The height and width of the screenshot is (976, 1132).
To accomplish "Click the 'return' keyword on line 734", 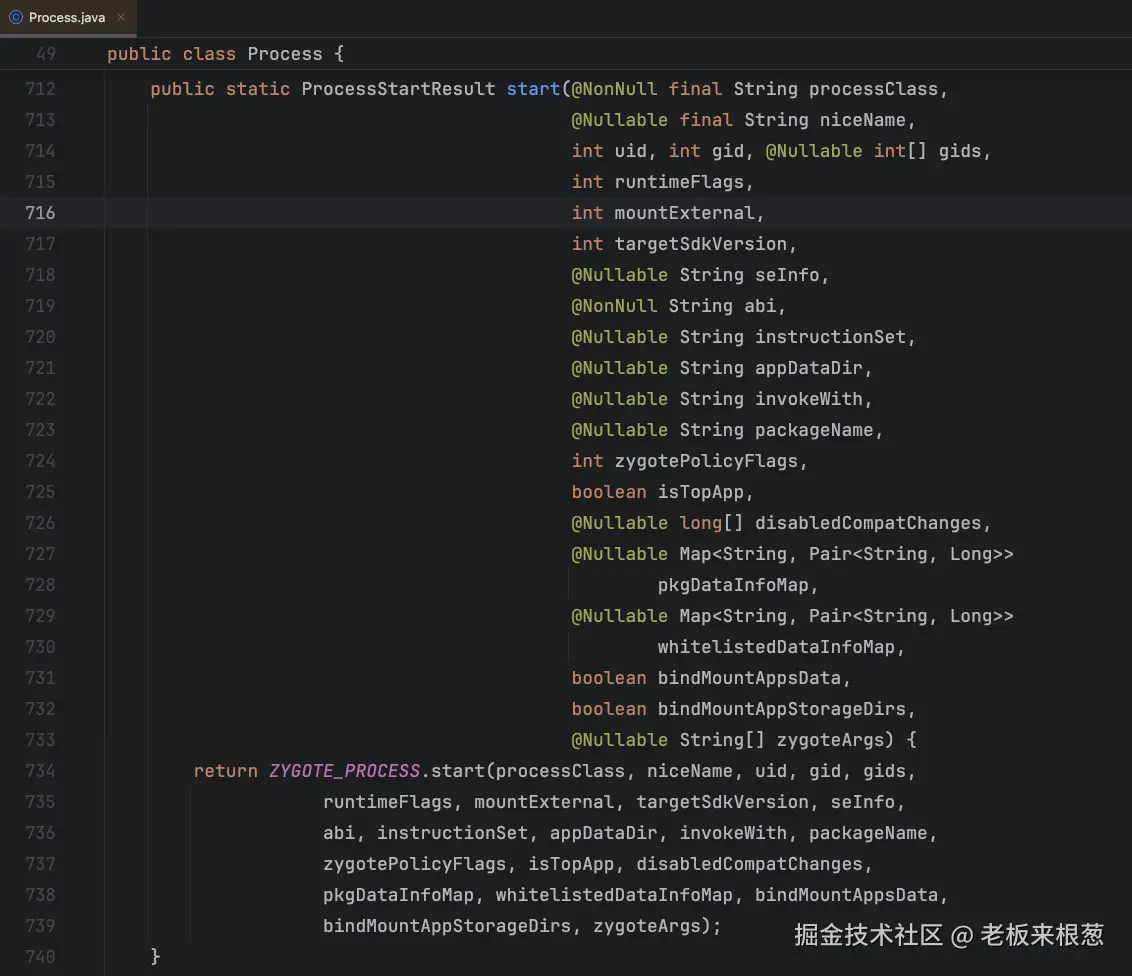I will coord(225,772).
